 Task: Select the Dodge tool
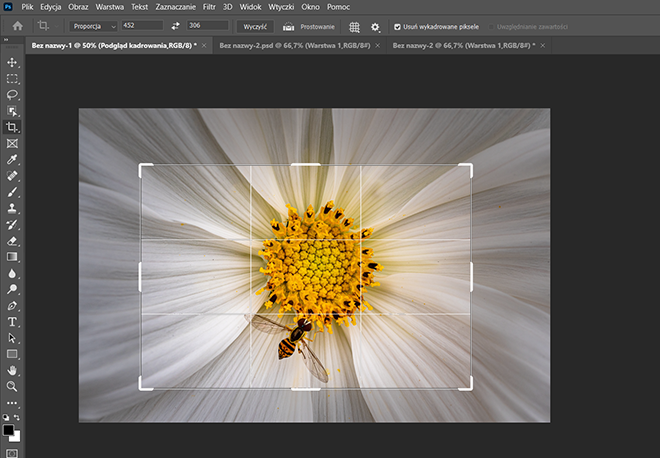click(12, 289)
